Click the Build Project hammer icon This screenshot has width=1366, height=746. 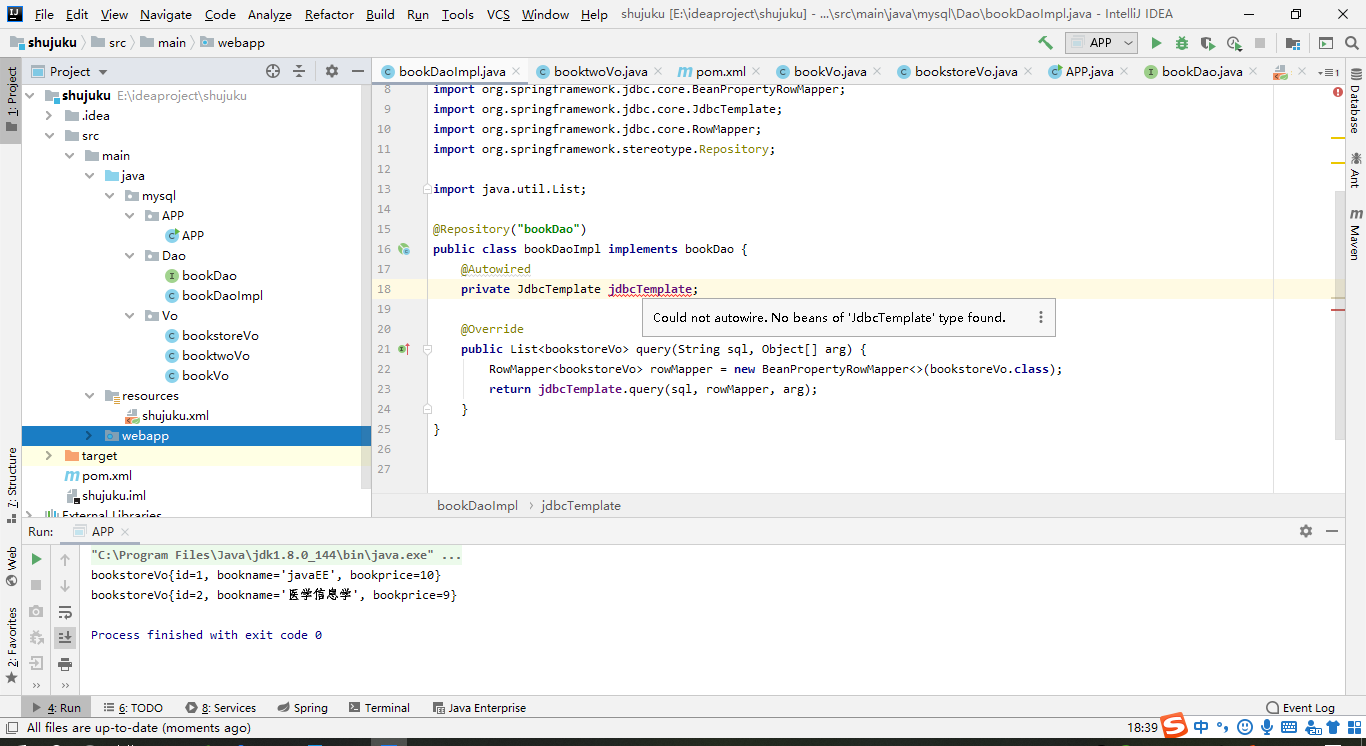(1045, 43)
